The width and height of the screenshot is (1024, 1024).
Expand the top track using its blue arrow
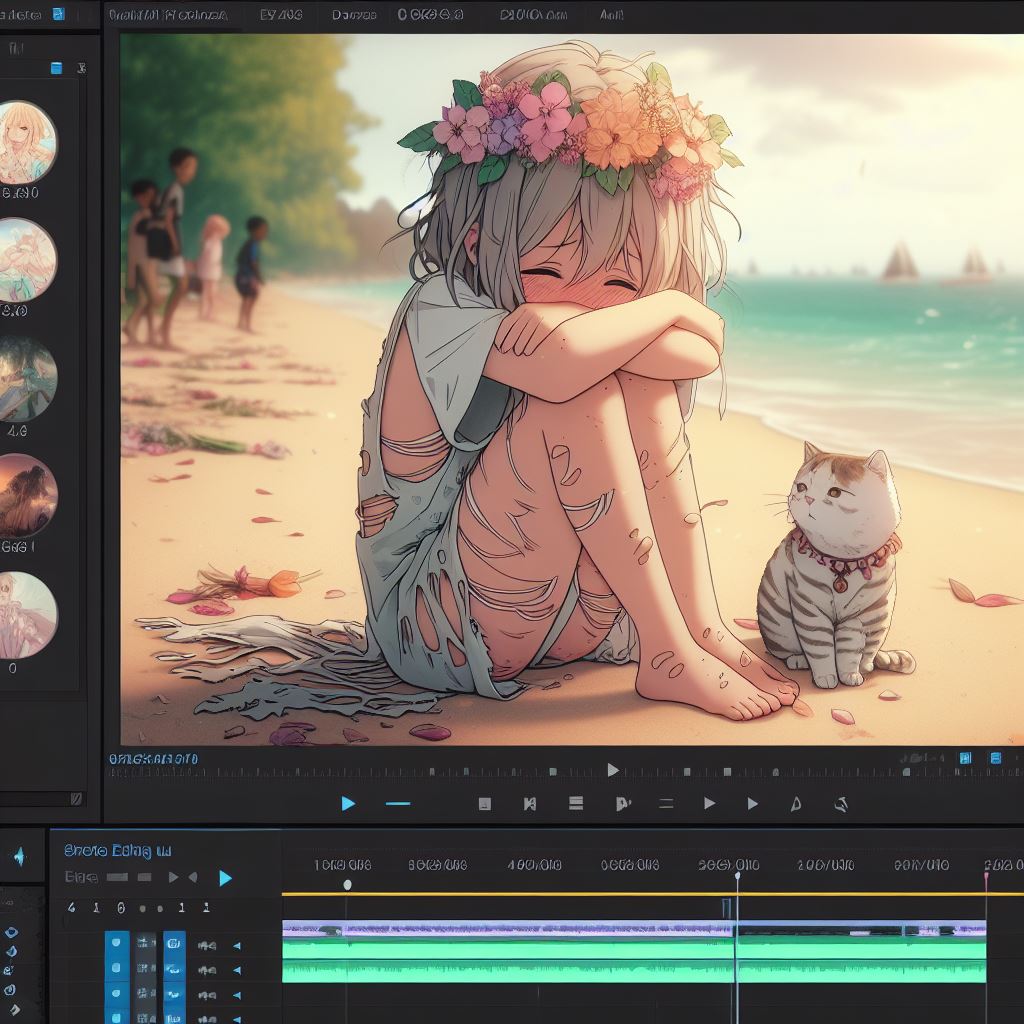[236, 945]
